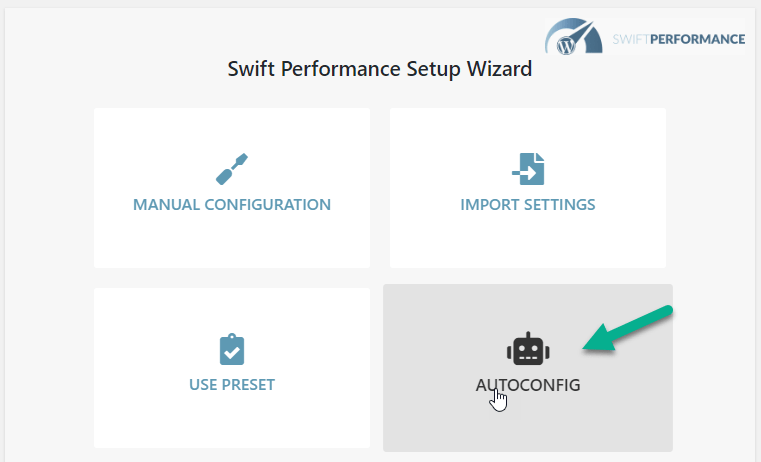Click the SWIFTPERFORMANCE wordmark text
761x462 pixels.
click(x=678, y=39)
